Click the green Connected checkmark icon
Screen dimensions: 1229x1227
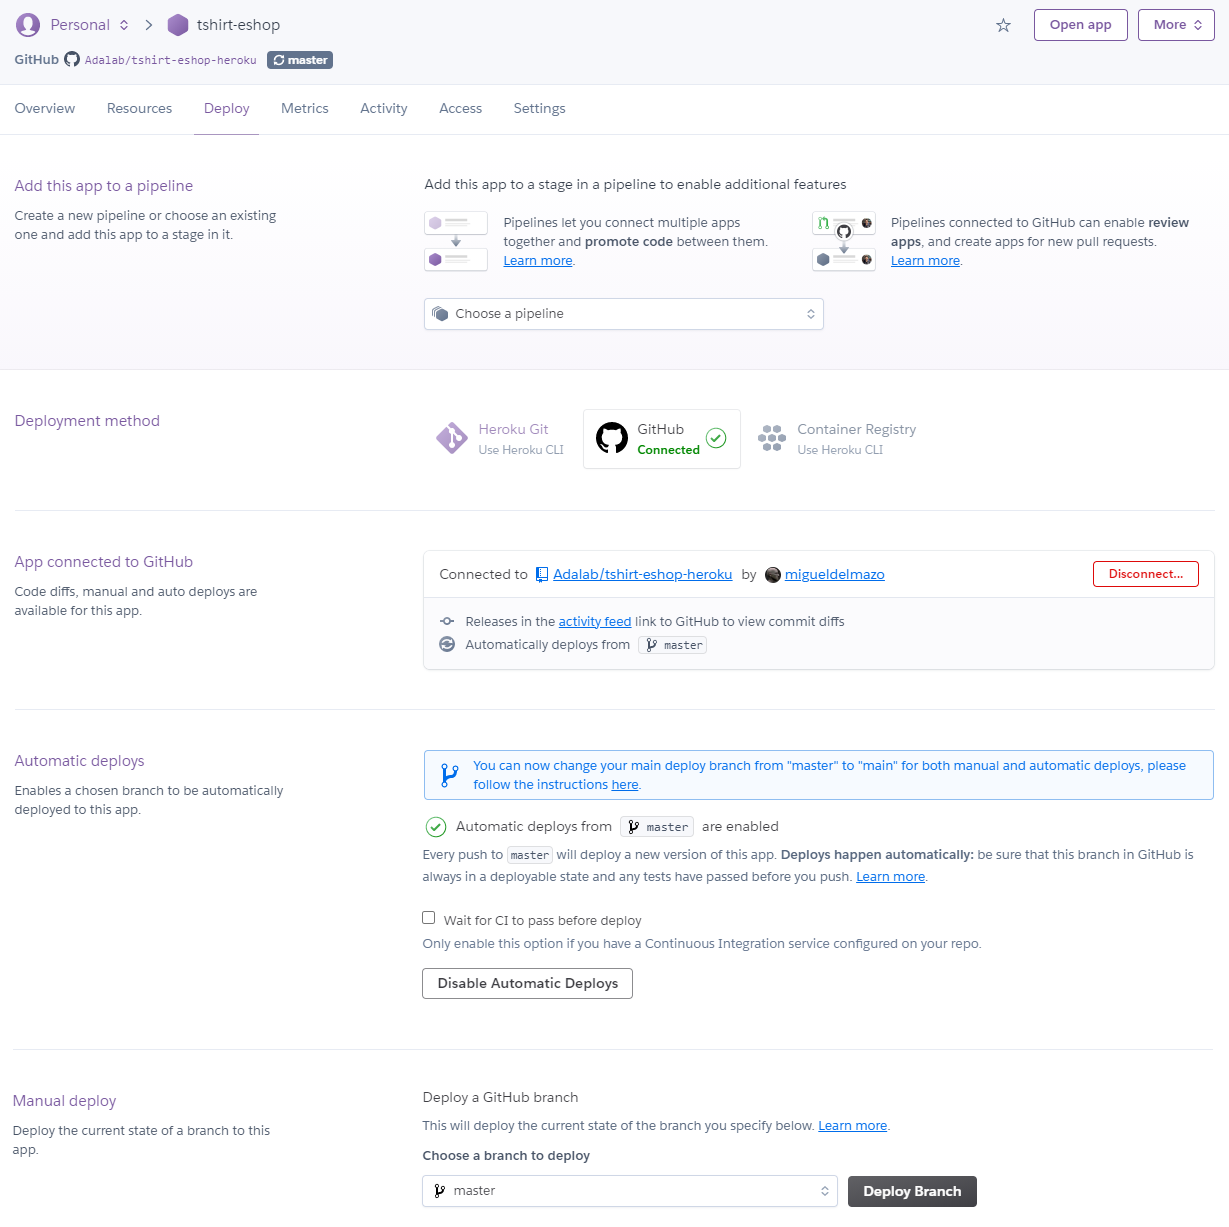point(716,438)
